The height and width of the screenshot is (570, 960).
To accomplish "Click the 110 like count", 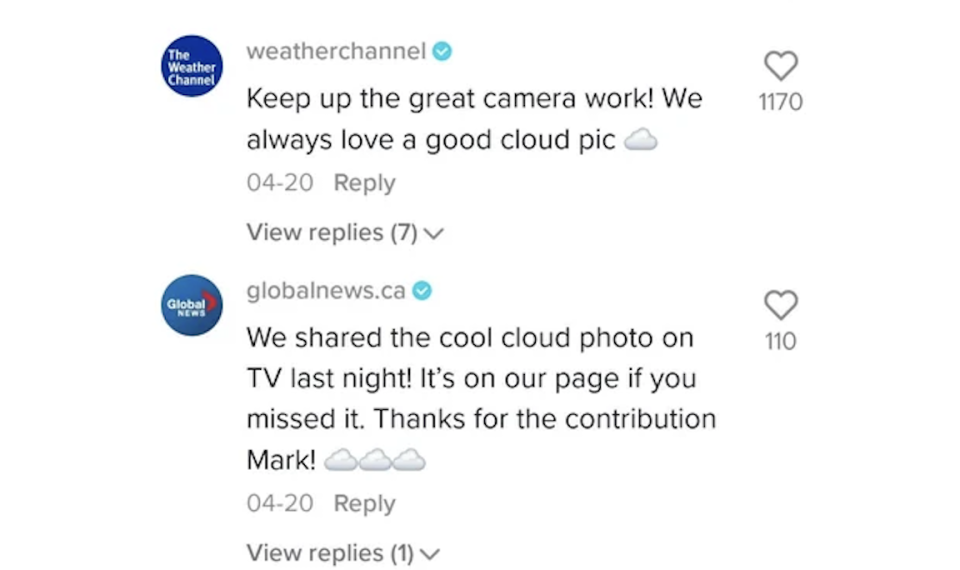I will [781, 342].
